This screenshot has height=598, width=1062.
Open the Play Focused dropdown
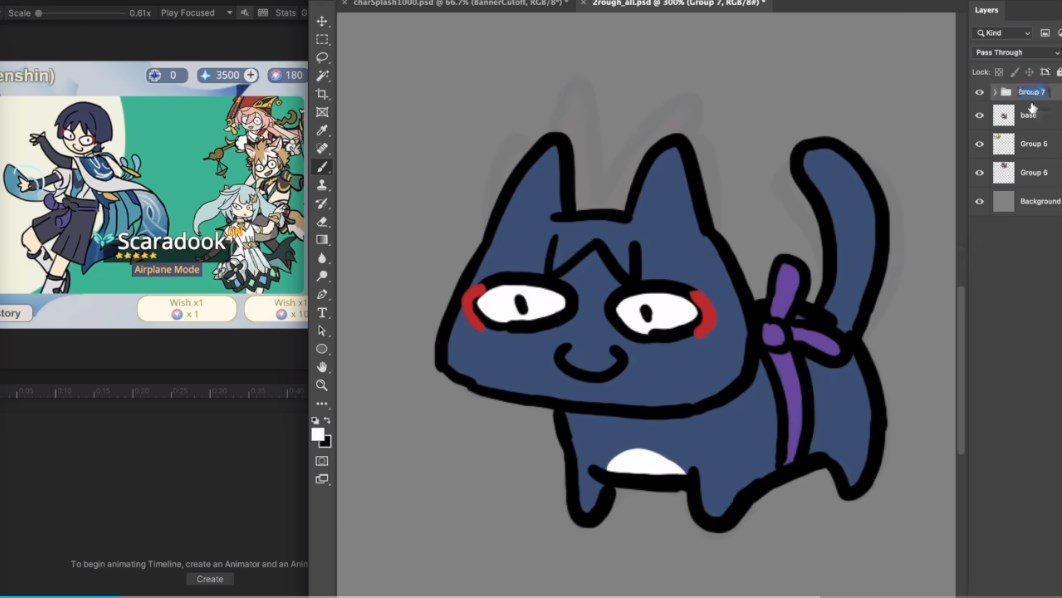(196, 12)
